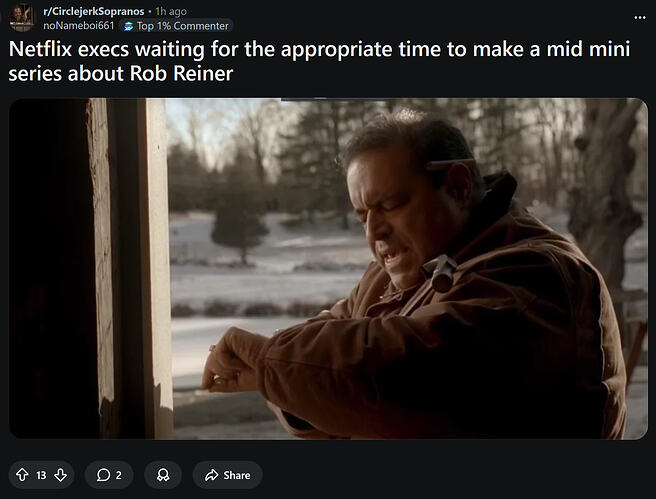The width and height of the screenshot is (656, 499).
Task: Open the post title about Rob Reiner
Action: pos(319,61)
